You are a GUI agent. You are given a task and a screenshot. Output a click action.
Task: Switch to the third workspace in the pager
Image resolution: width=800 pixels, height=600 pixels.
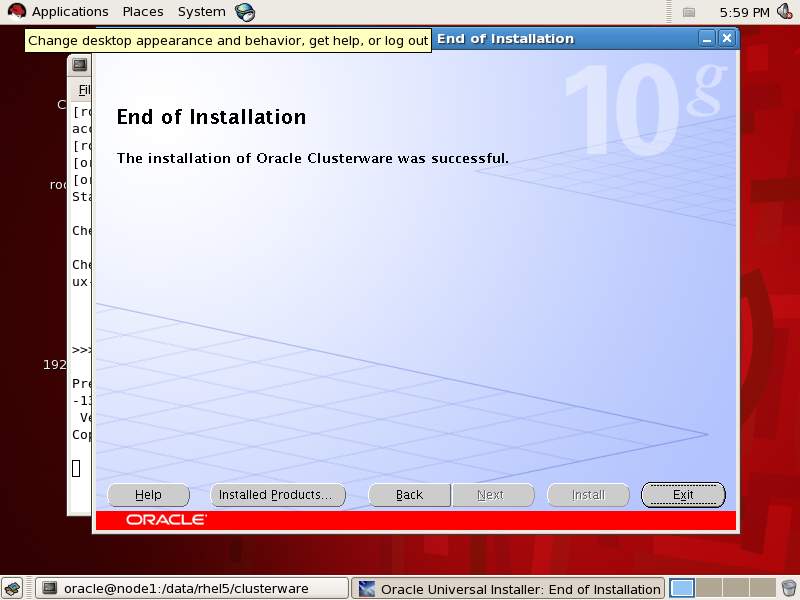pyautogui.click(x=736, y=588)
